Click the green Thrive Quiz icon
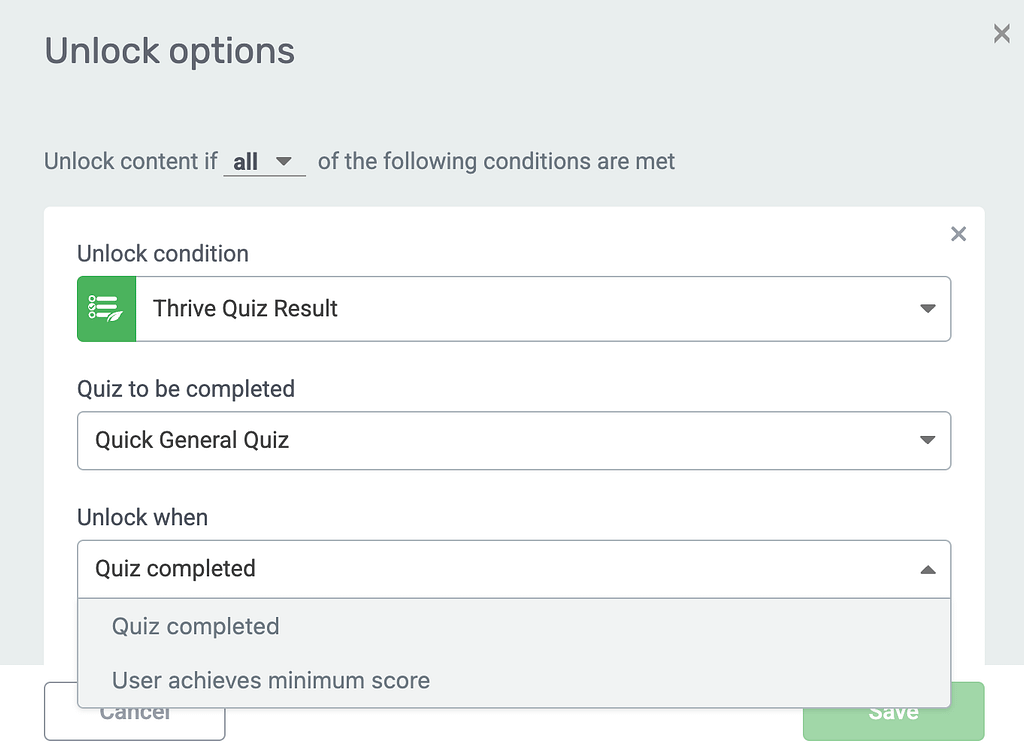Viewport: 1024px width, 753px height. point(106,309)
